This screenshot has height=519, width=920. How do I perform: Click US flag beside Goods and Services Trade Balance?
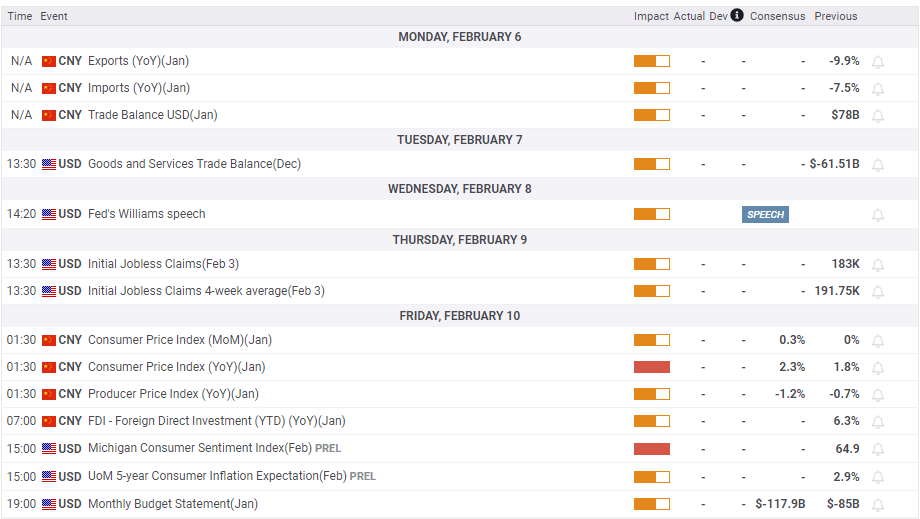pyautogui.click(x=49, y=164)
